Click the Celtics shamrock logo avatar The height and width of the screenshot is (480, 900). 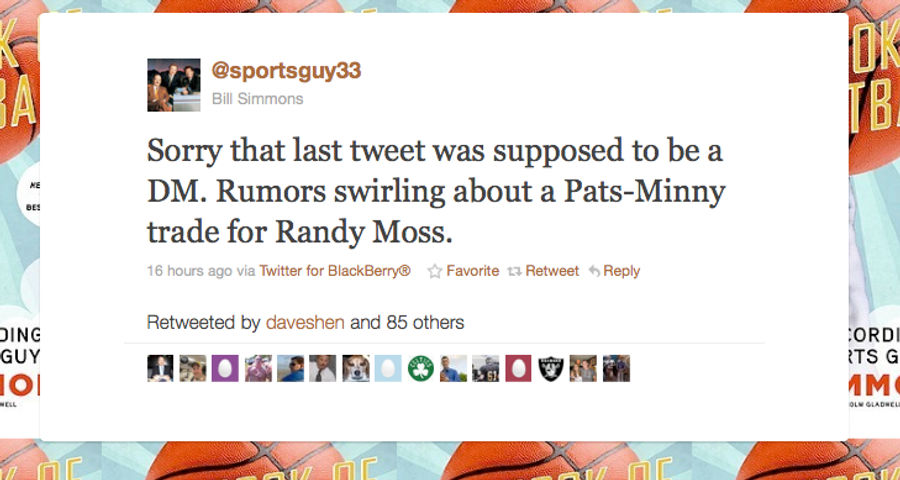421,368
